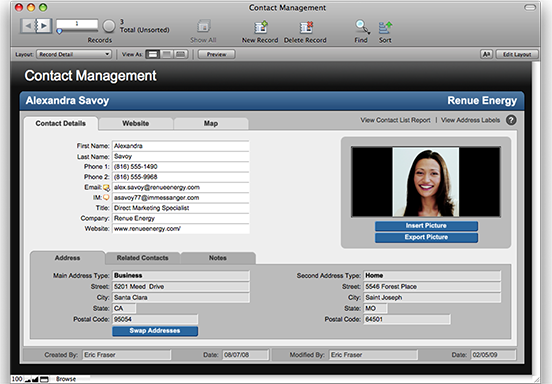
Task: Click second Street field 5546 Forest Place
Action: (x=432, y=287)
